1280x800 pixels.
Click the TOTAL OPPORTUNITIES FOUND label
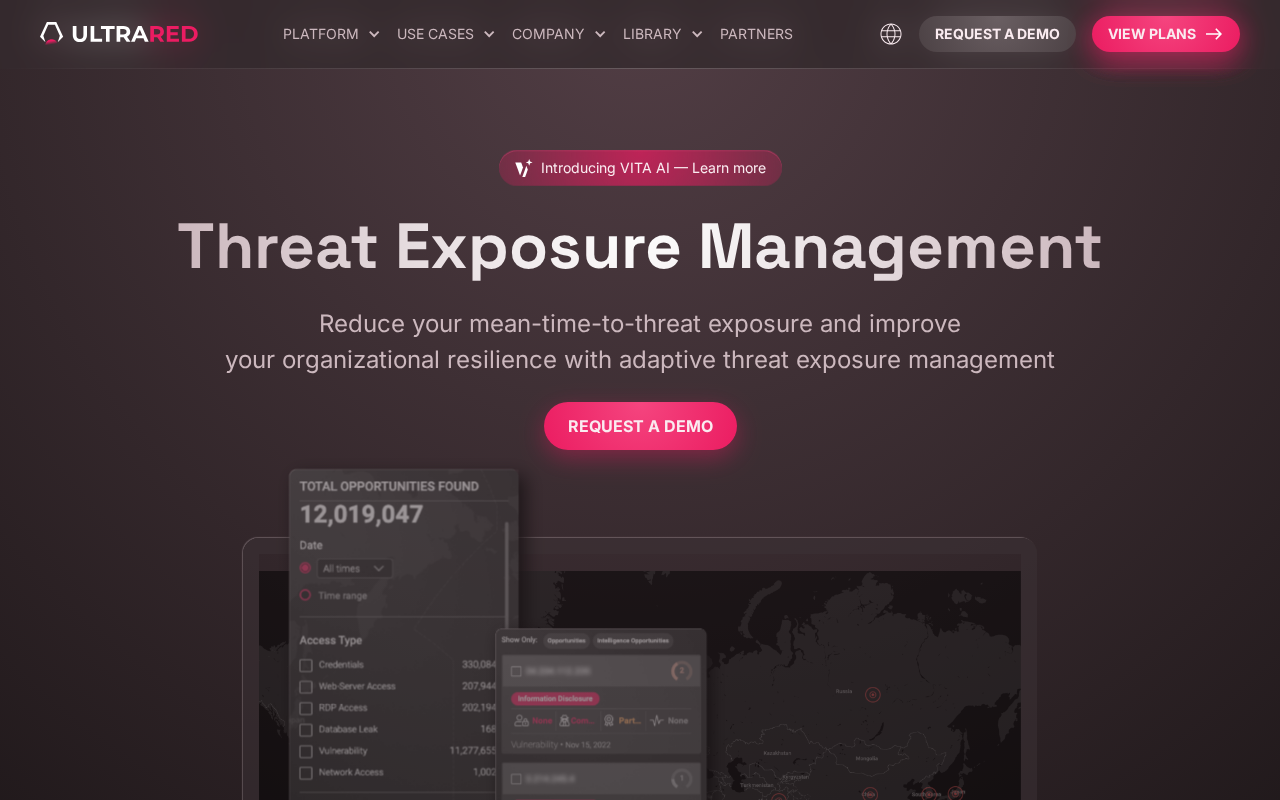tap(389, 487)
